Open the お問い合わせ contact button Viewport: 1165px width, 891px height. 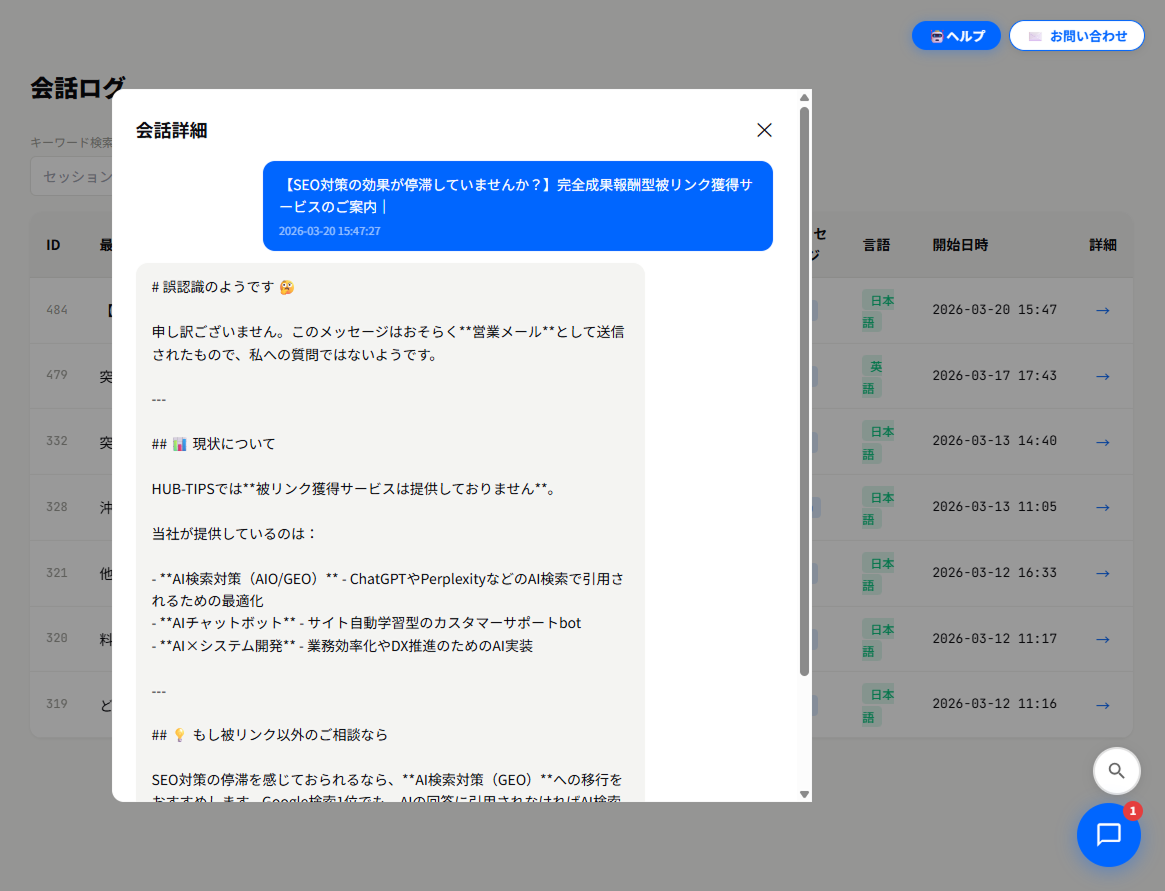pyautogui.click(x=1077, y=35)
